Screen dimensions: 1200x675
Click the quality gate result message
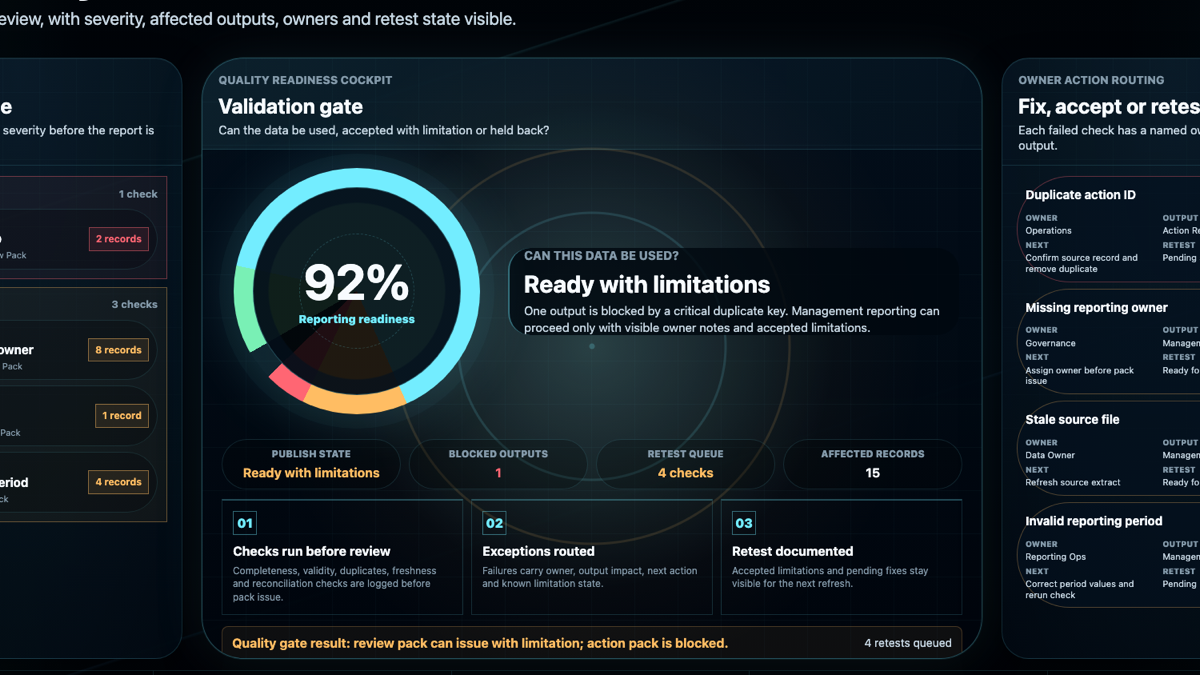coord(480,643)
